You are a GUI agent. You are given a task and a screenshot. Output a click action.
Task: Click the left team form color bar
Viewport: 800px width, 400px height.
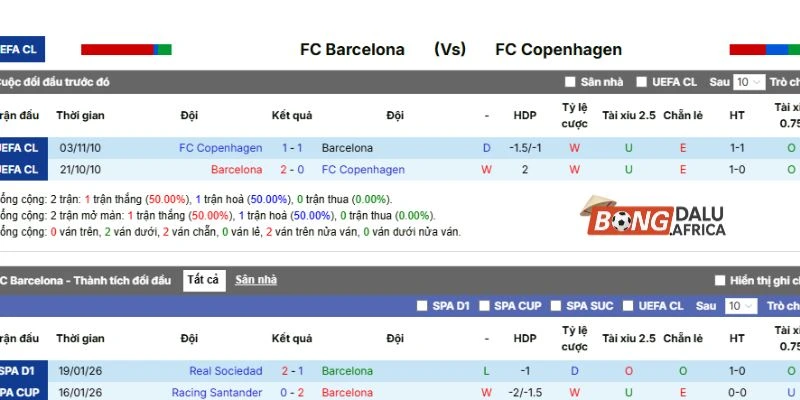coord(126,49)
